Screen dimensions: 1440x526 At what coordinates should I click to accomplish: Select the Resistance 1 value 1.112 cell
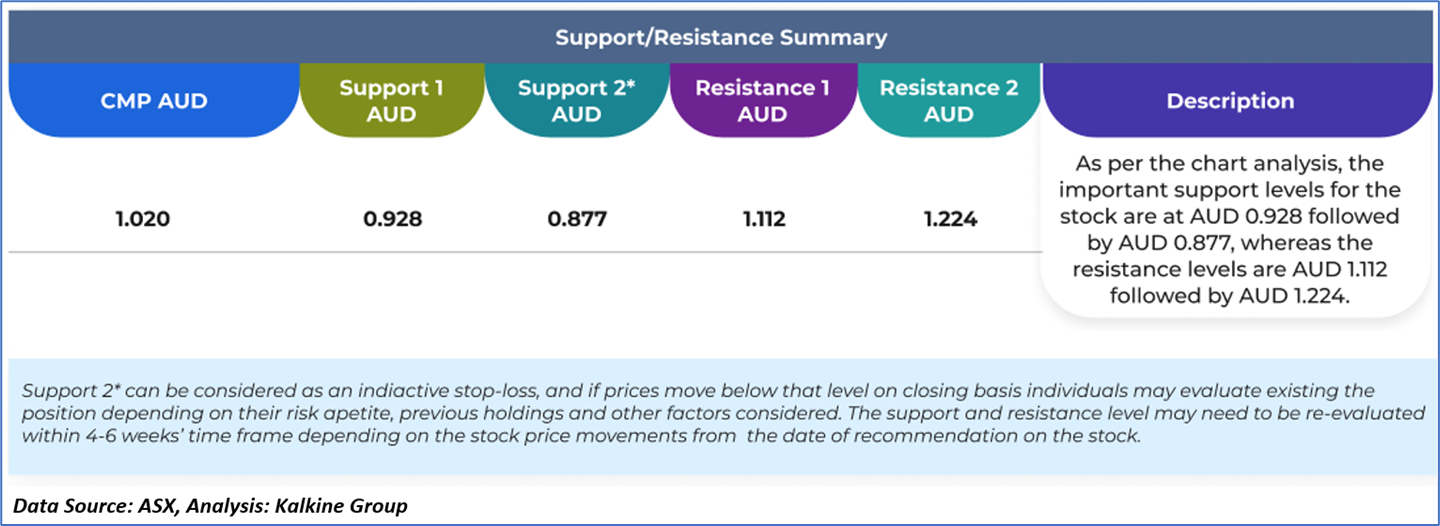pos(763,219)
